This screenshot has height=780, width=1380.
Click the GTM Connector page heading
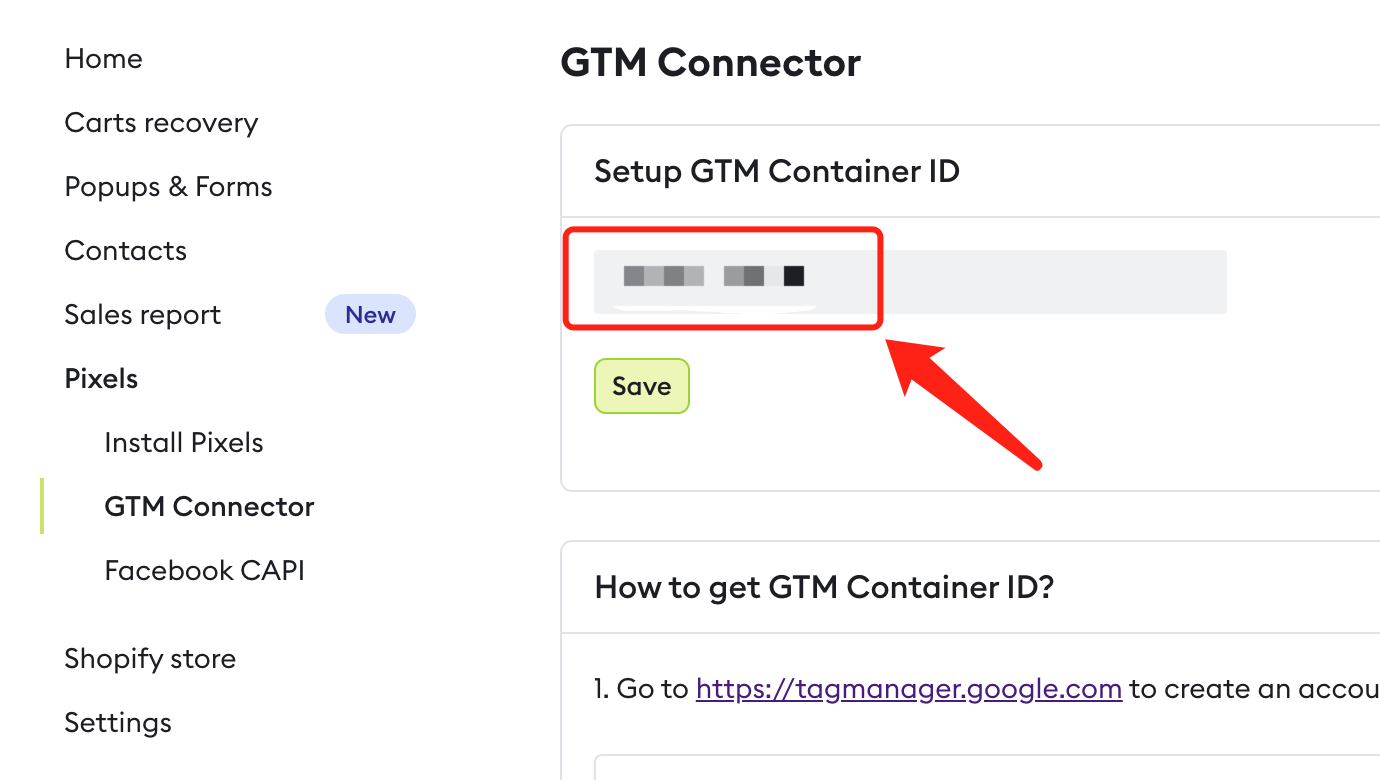pos(710,63)
